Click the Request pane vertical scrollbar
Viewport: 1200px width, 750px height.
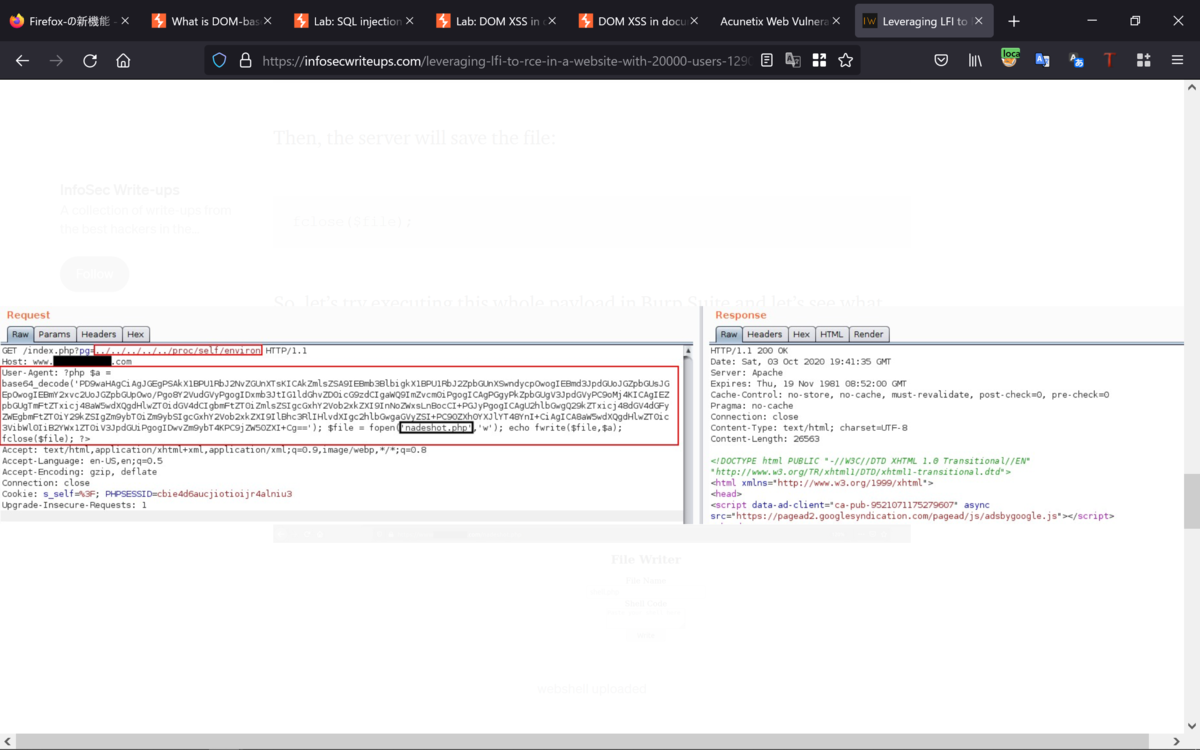tap(687, 434)
